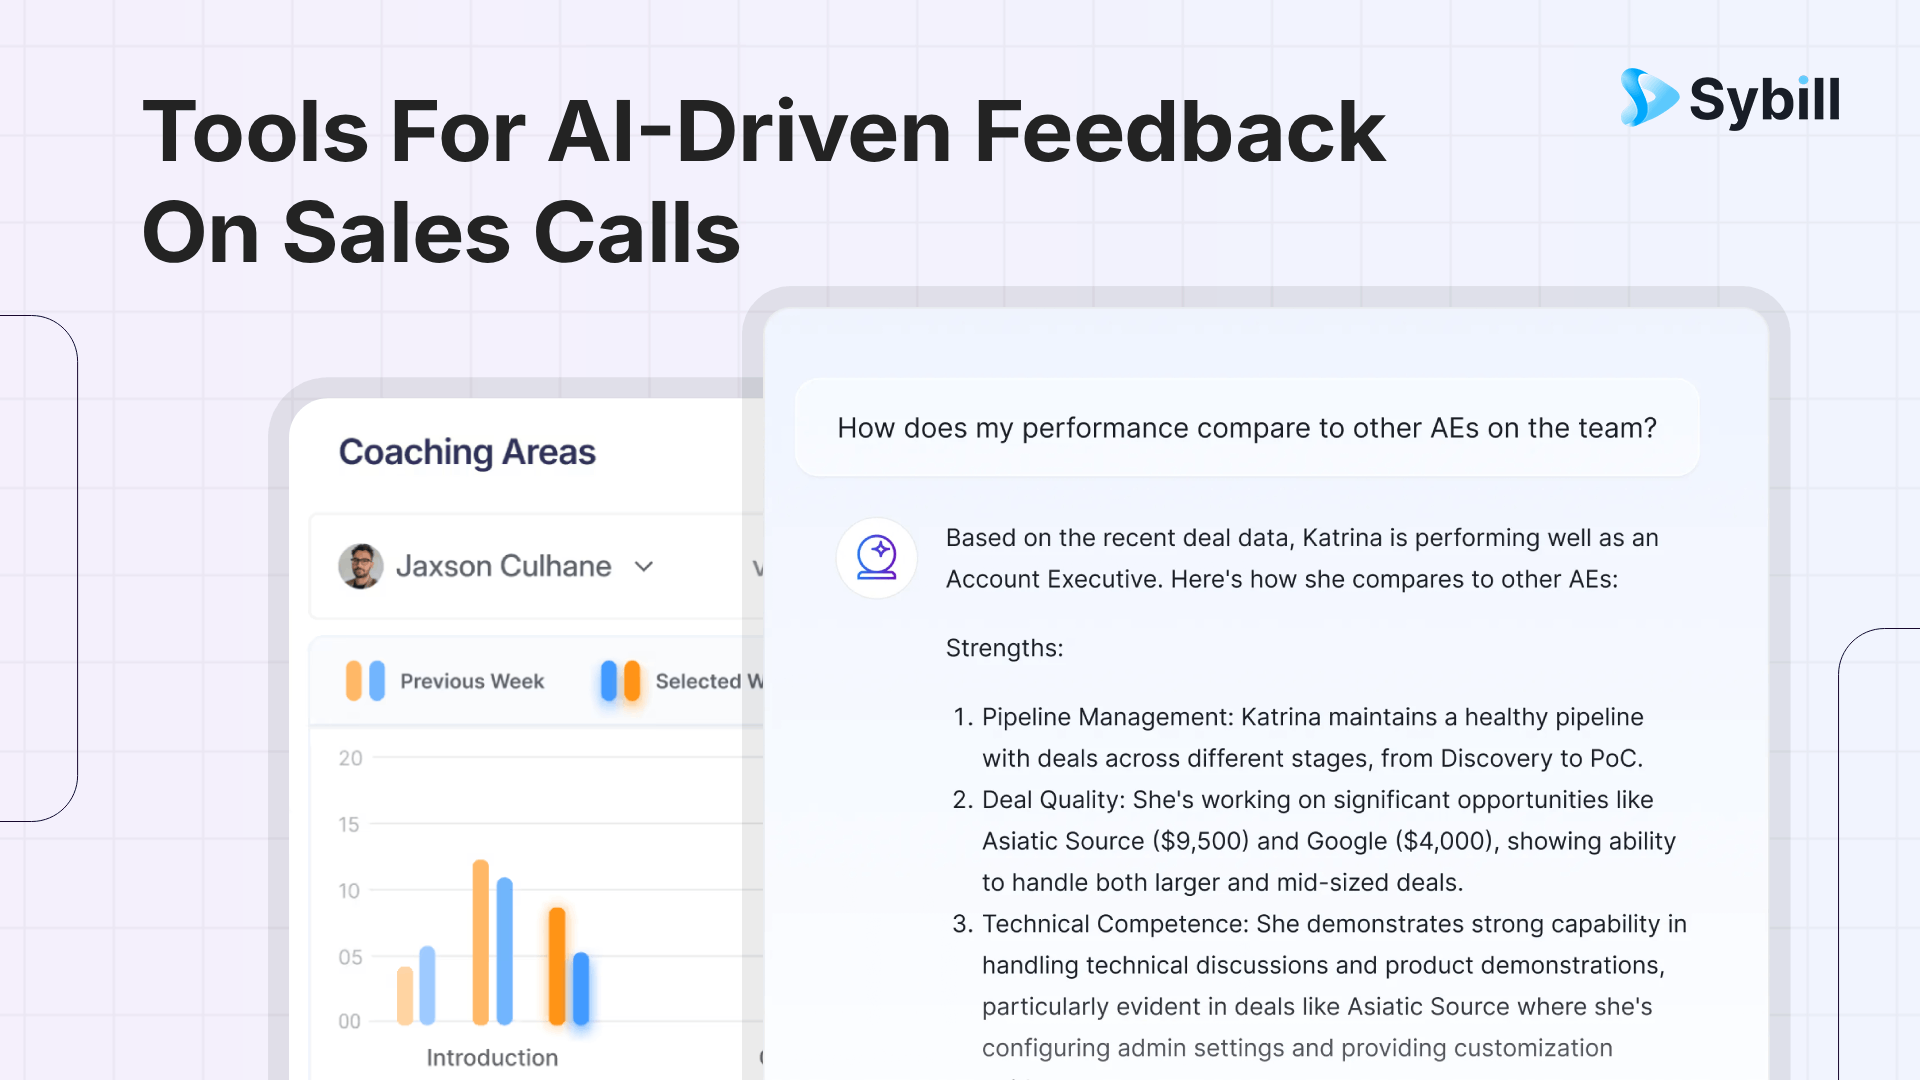Select the Previous Week legend label
This screenshot has height=1080, width=1920.
click(x=472, y=681)
